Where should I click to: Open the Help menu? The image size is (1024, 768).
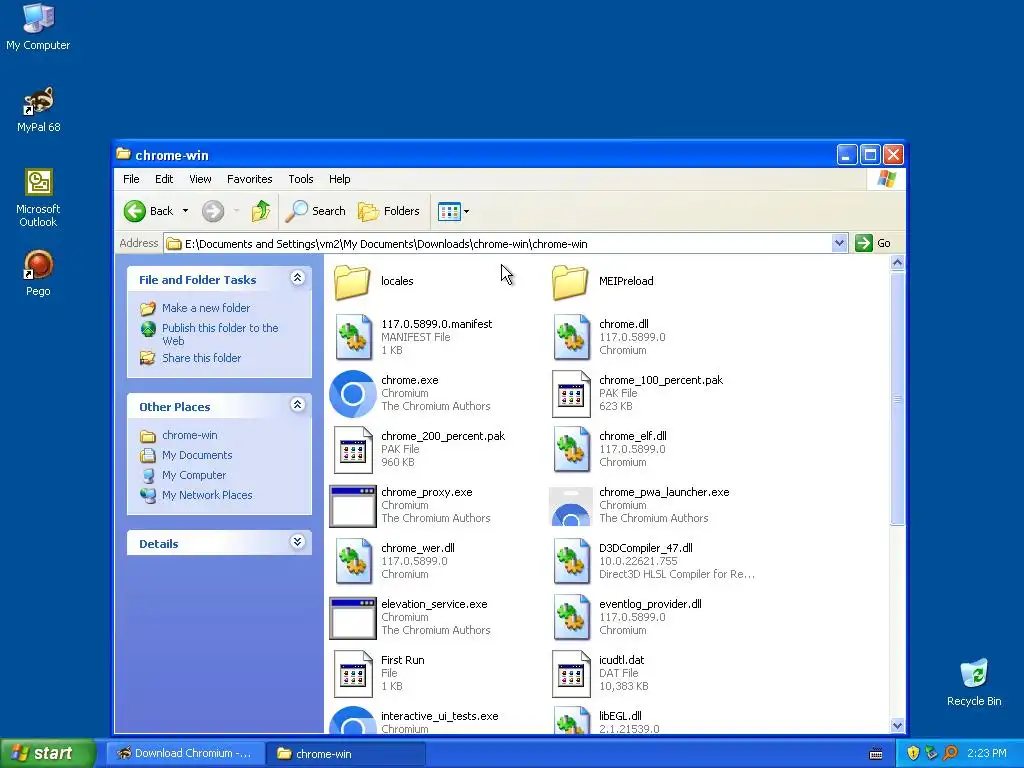340,179
